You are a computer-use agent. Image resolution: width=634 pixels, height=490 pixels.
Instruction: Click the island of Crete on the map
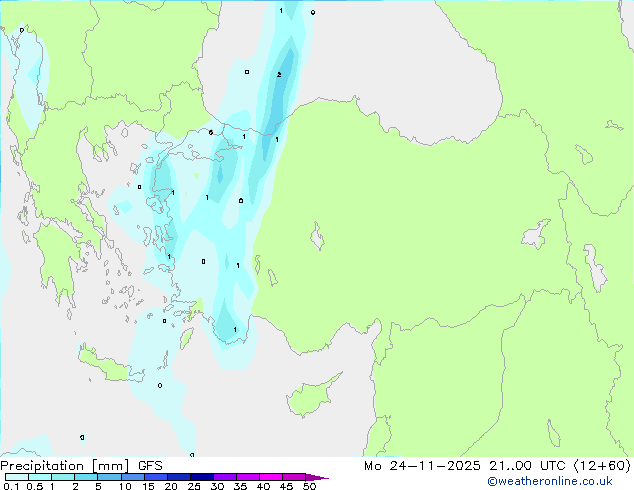[x=111, y=365]
